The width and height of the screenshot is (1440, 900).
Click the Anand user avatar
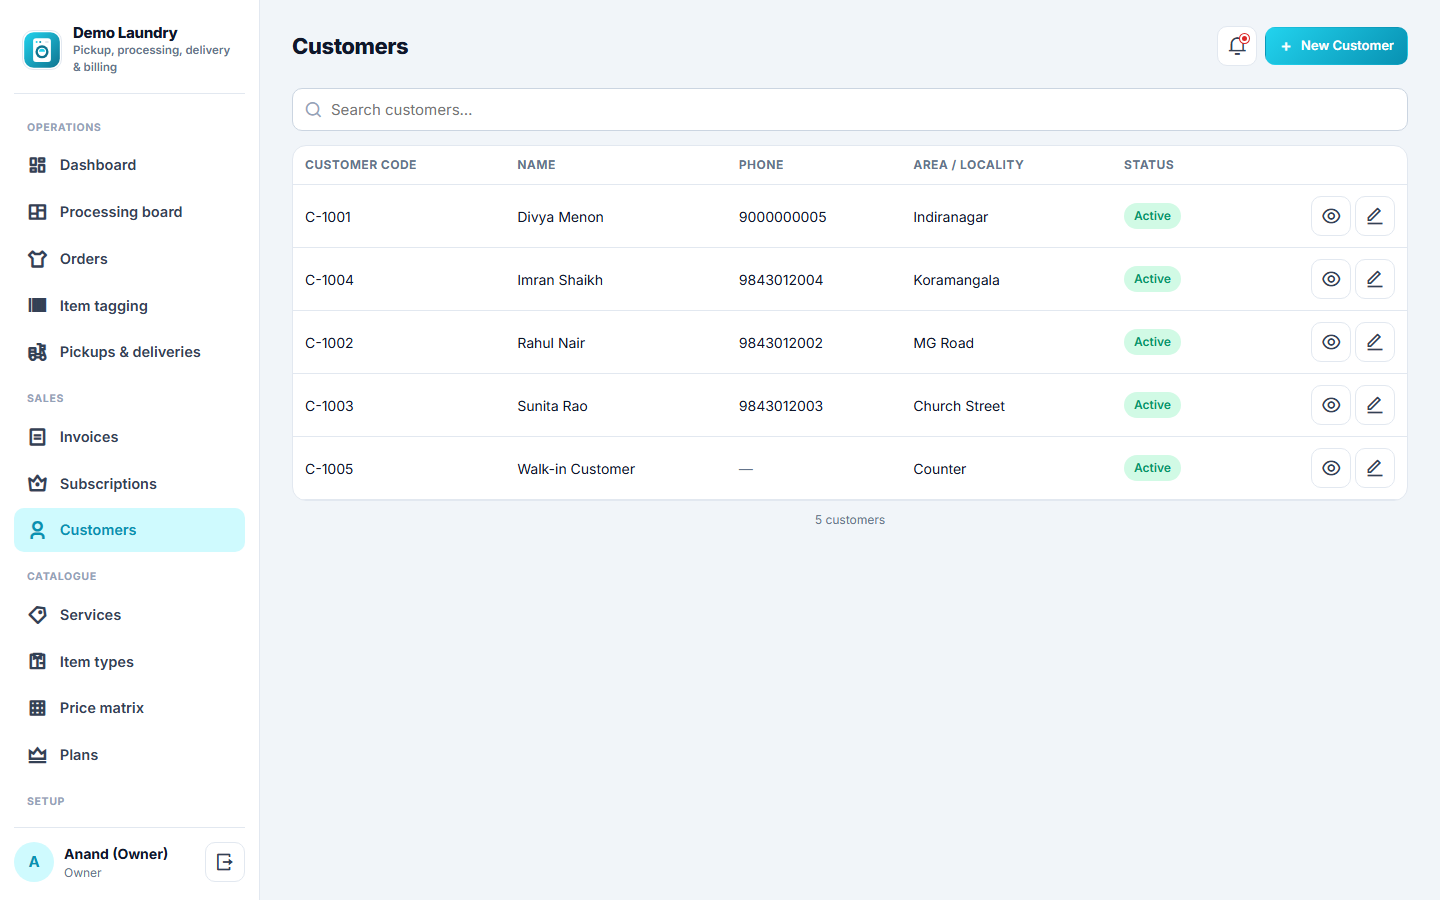[34, 862]
